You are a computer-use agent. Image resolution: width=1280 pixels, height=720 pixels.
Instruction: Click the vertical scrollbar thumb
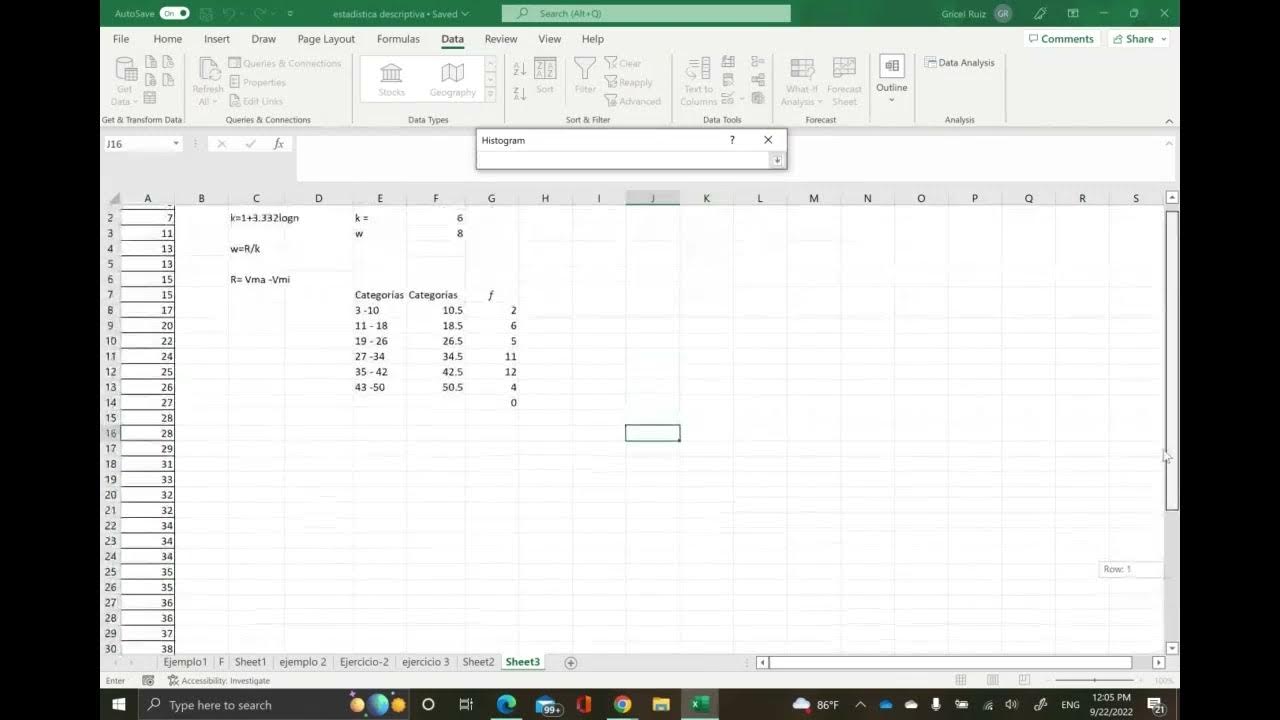coord(1172,360)
